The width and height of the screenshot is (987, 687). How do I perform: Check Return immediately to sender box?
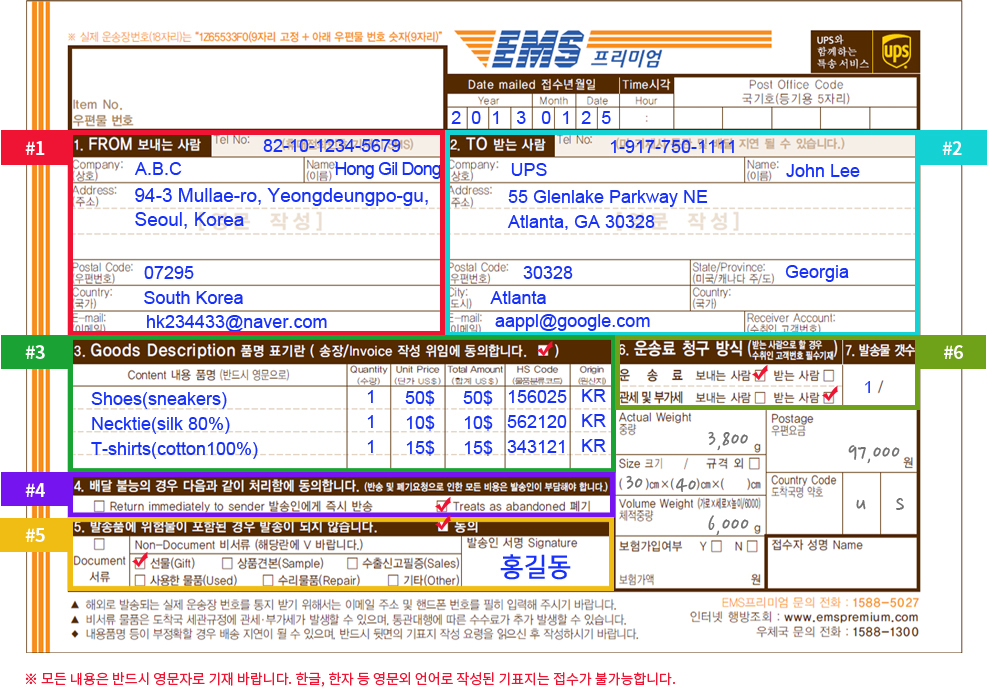point(99,506)
